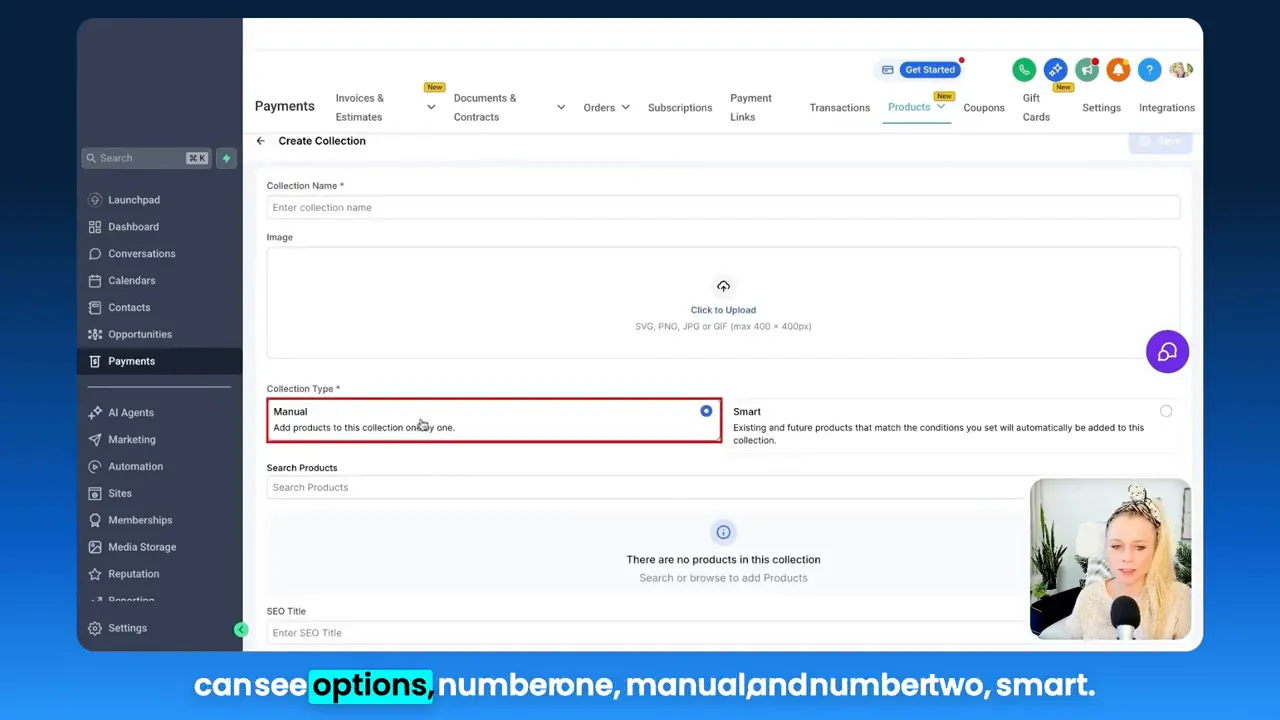
Task: Click the Get Started button
Action: click(930, 70)
